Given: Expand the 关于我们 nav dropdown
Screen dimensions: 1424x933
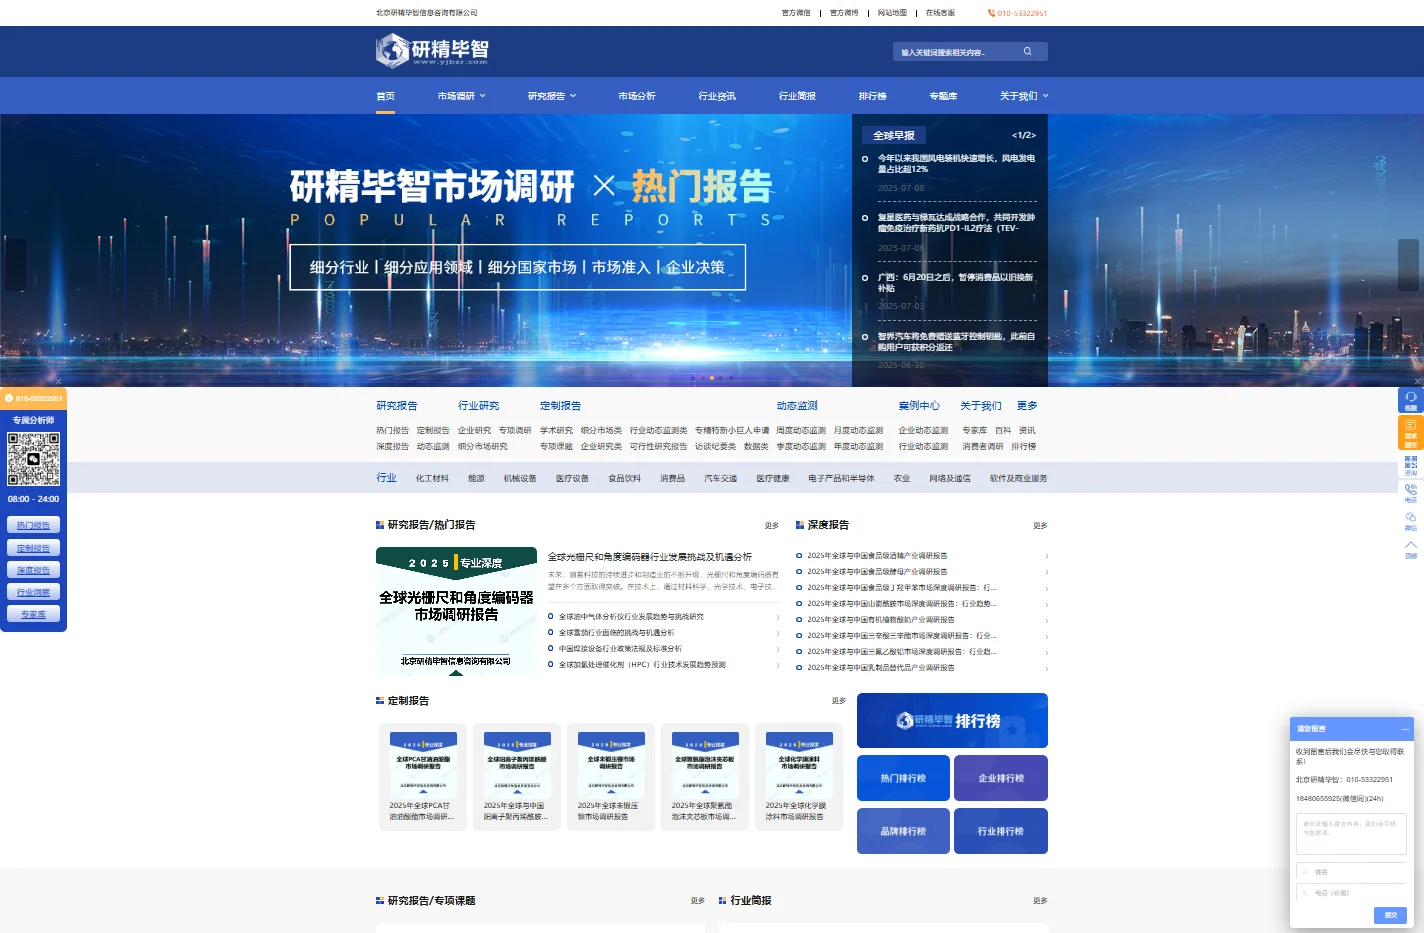Looking at the screenshot, I should point(1024,96).
